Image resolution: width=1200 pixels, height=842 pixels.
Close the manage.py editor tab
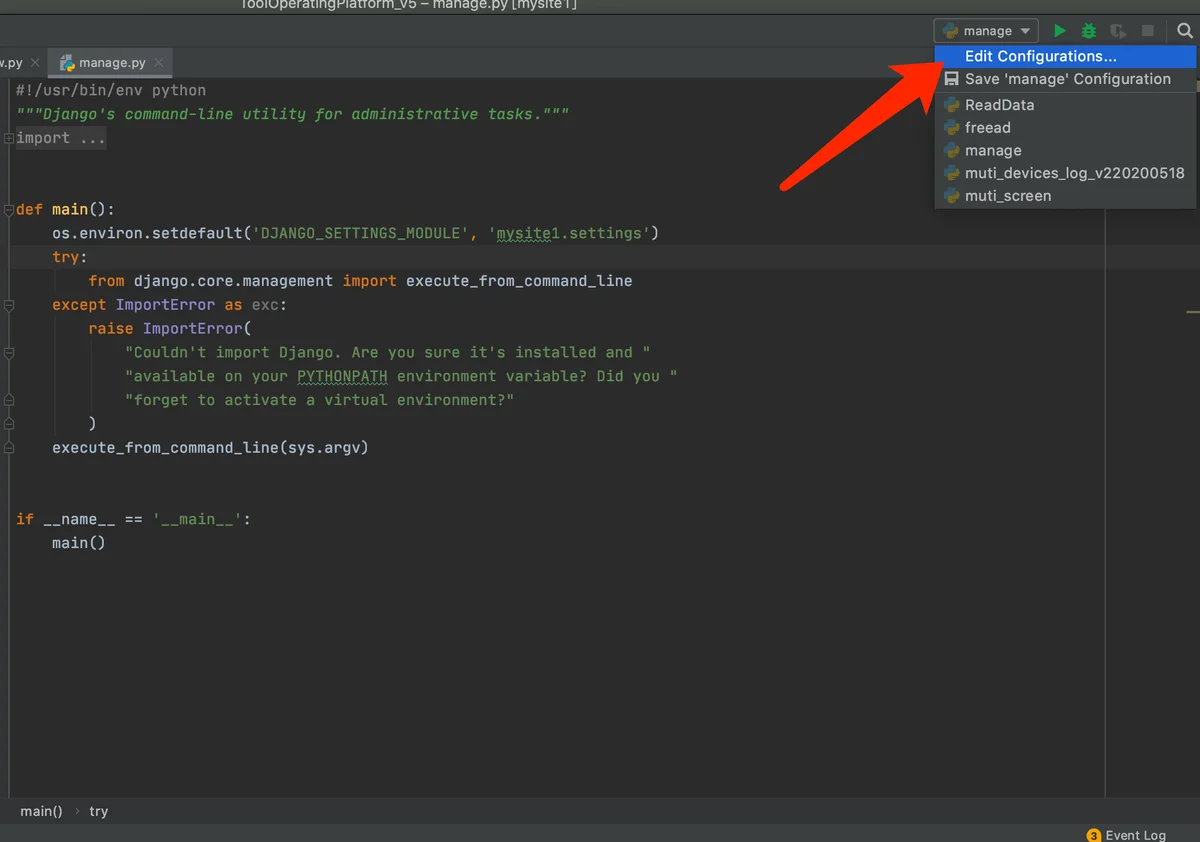(159, 62)
